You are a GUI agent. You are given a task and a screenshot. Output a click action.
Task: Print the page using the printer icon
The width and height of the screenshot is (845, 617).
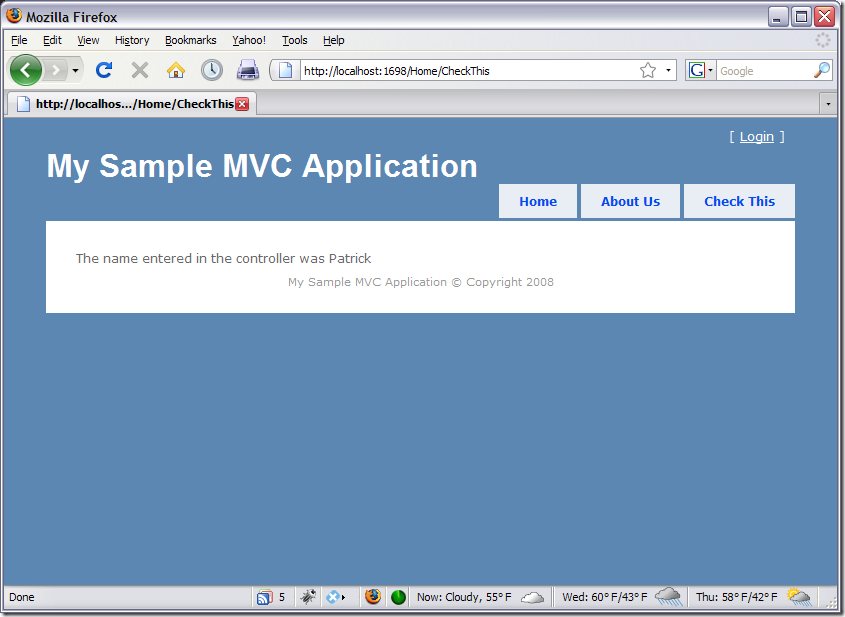(248, 70)
